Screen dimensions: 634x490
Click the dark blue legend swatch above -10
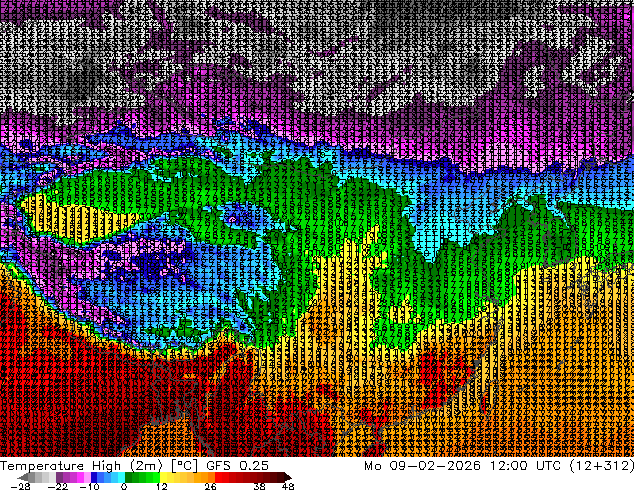coord(94,477)
